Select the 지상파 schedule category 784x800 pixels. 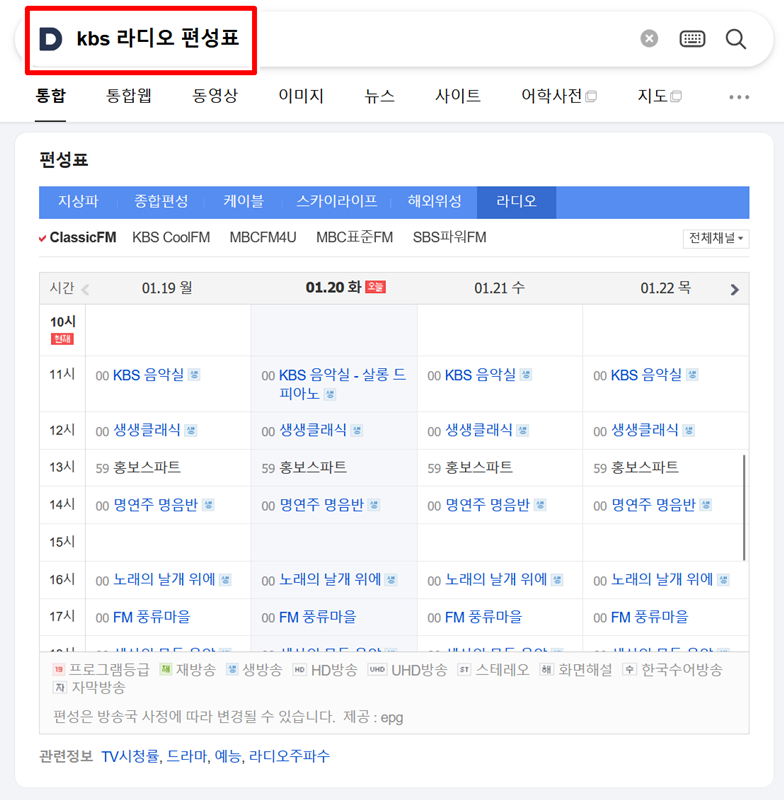(78, 202)
